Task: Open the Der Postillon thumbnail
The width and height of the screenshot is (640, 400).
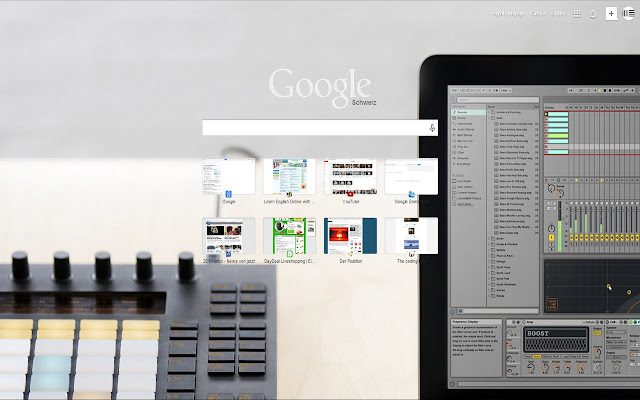Action: pyautogui.click(x=351, y=236)
